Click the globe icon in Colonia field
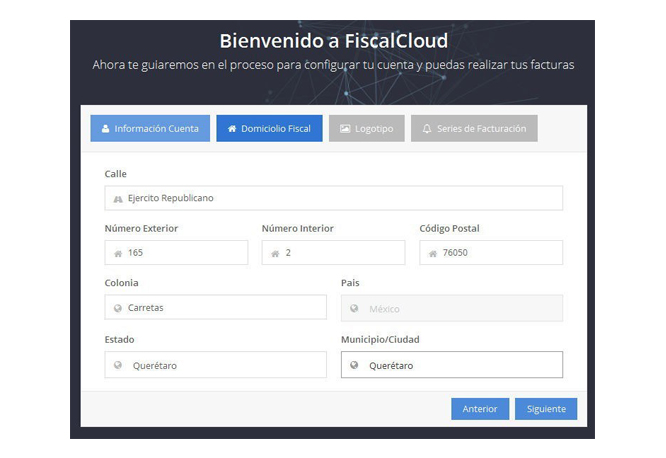This screenshot has height=458, width=666. (118, 308)
